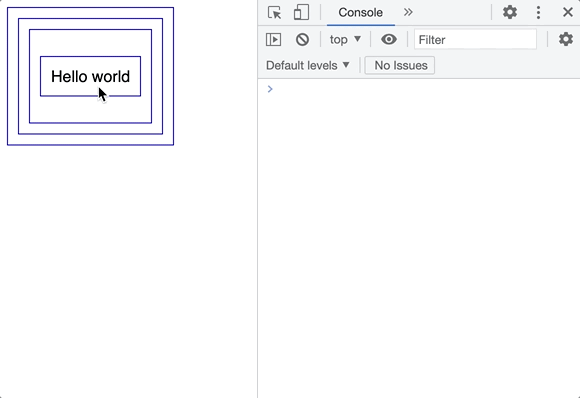Switch to the Console tab

coord(361,13)
